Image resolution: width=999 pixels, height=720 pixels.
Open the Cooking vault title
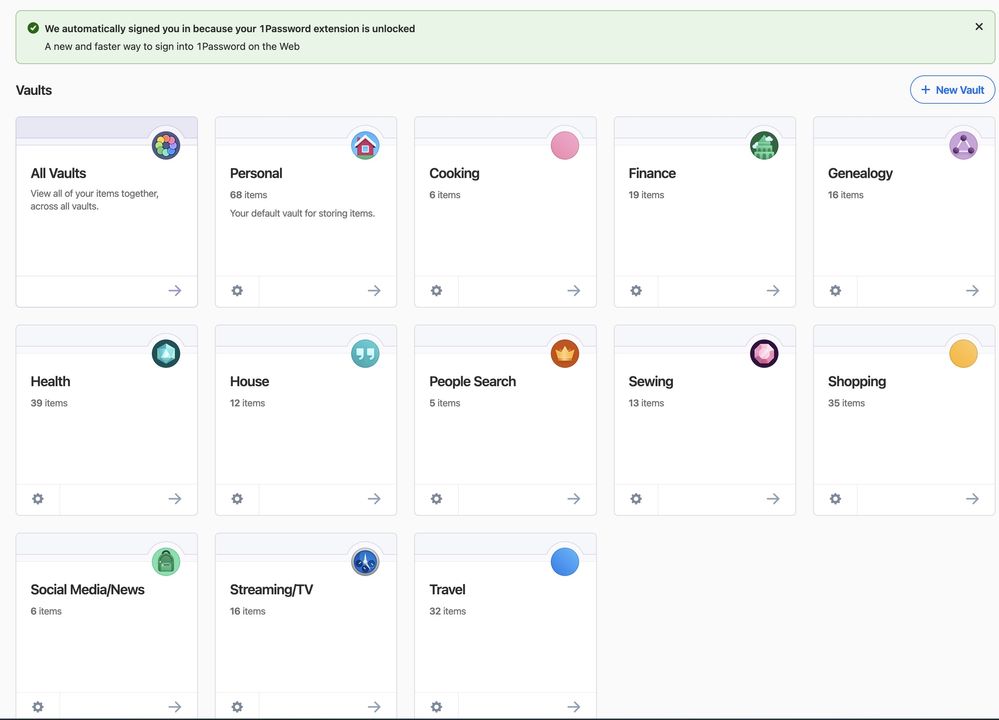click(454, 173)
